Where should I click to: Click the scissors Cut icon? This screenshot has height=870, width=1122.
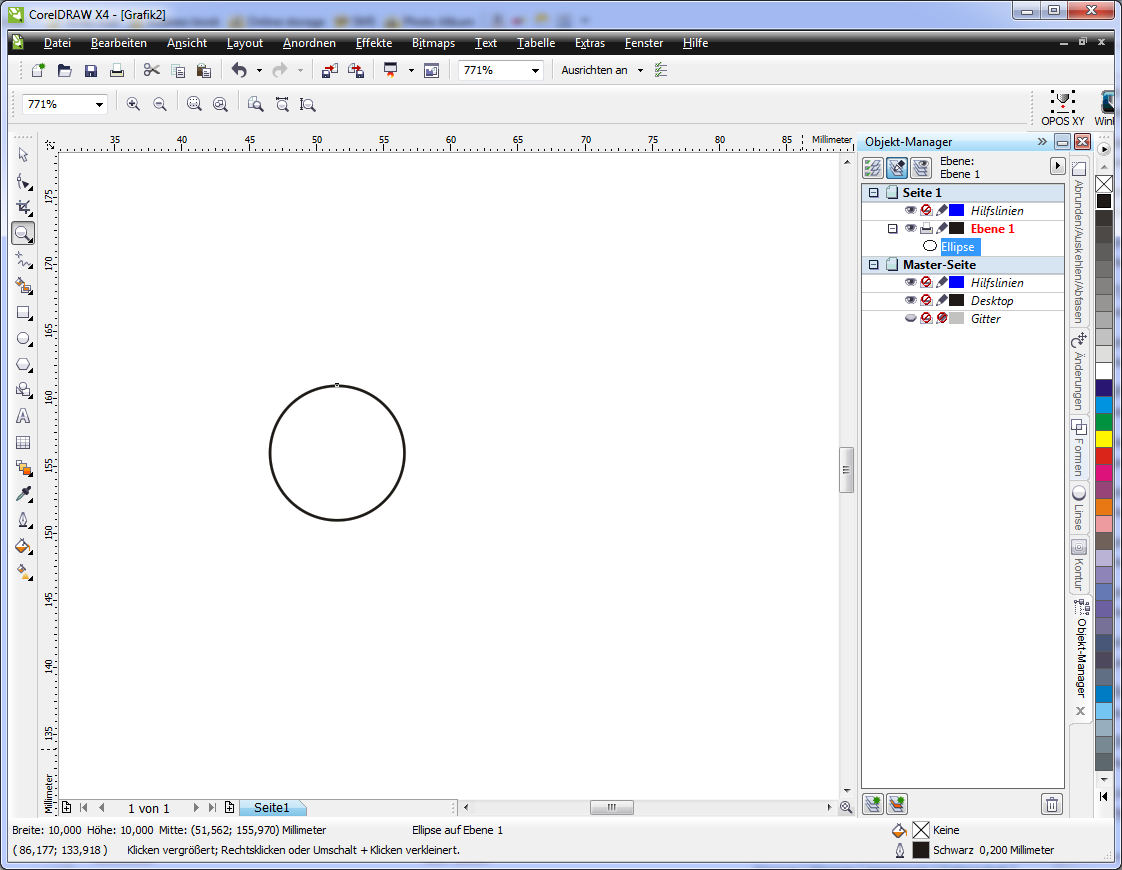(x=152, y=70)
